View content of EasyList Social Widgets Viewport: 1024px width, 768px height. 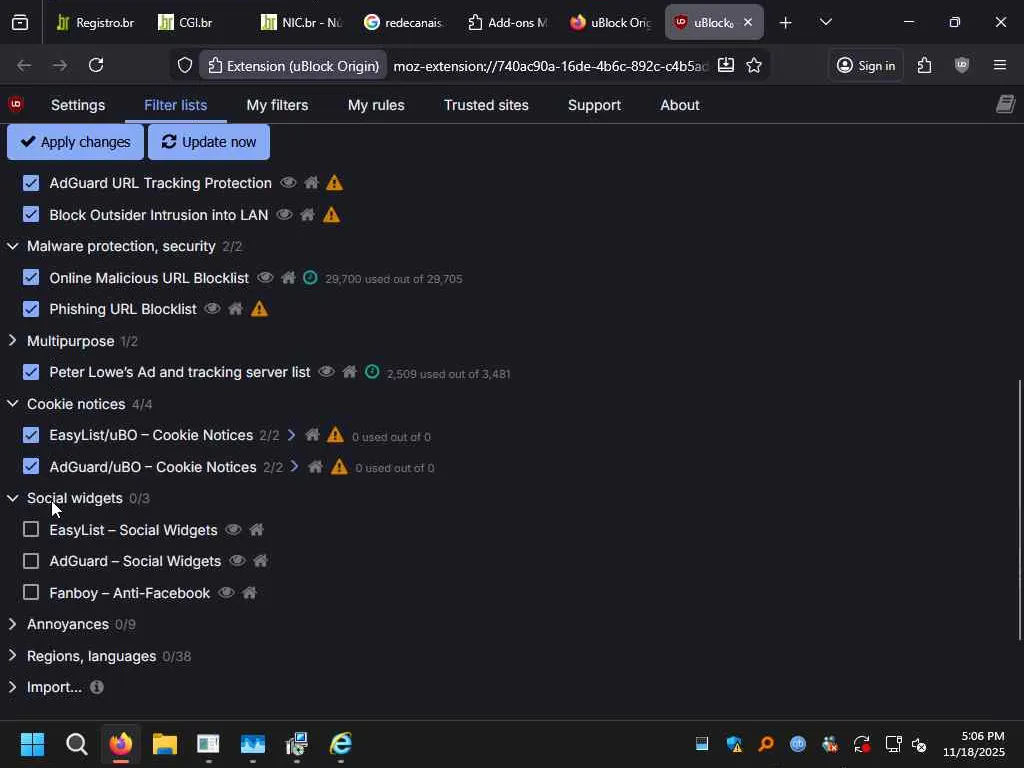pos(233,530)
